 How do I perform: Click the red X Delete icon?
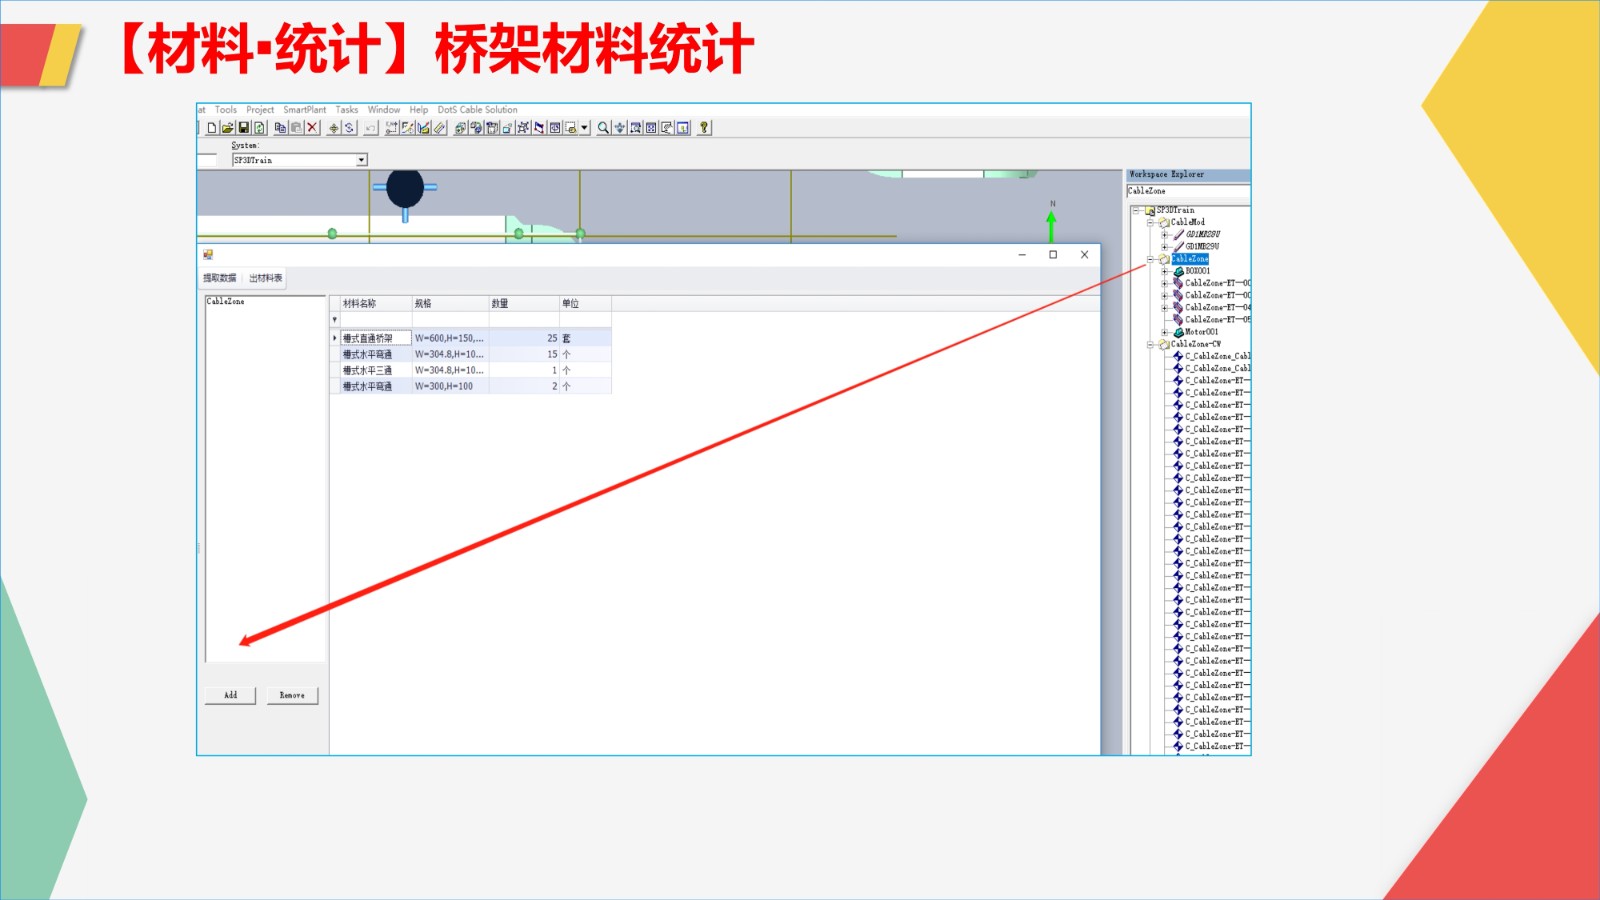pyautogui.click(x=312, y=128)
